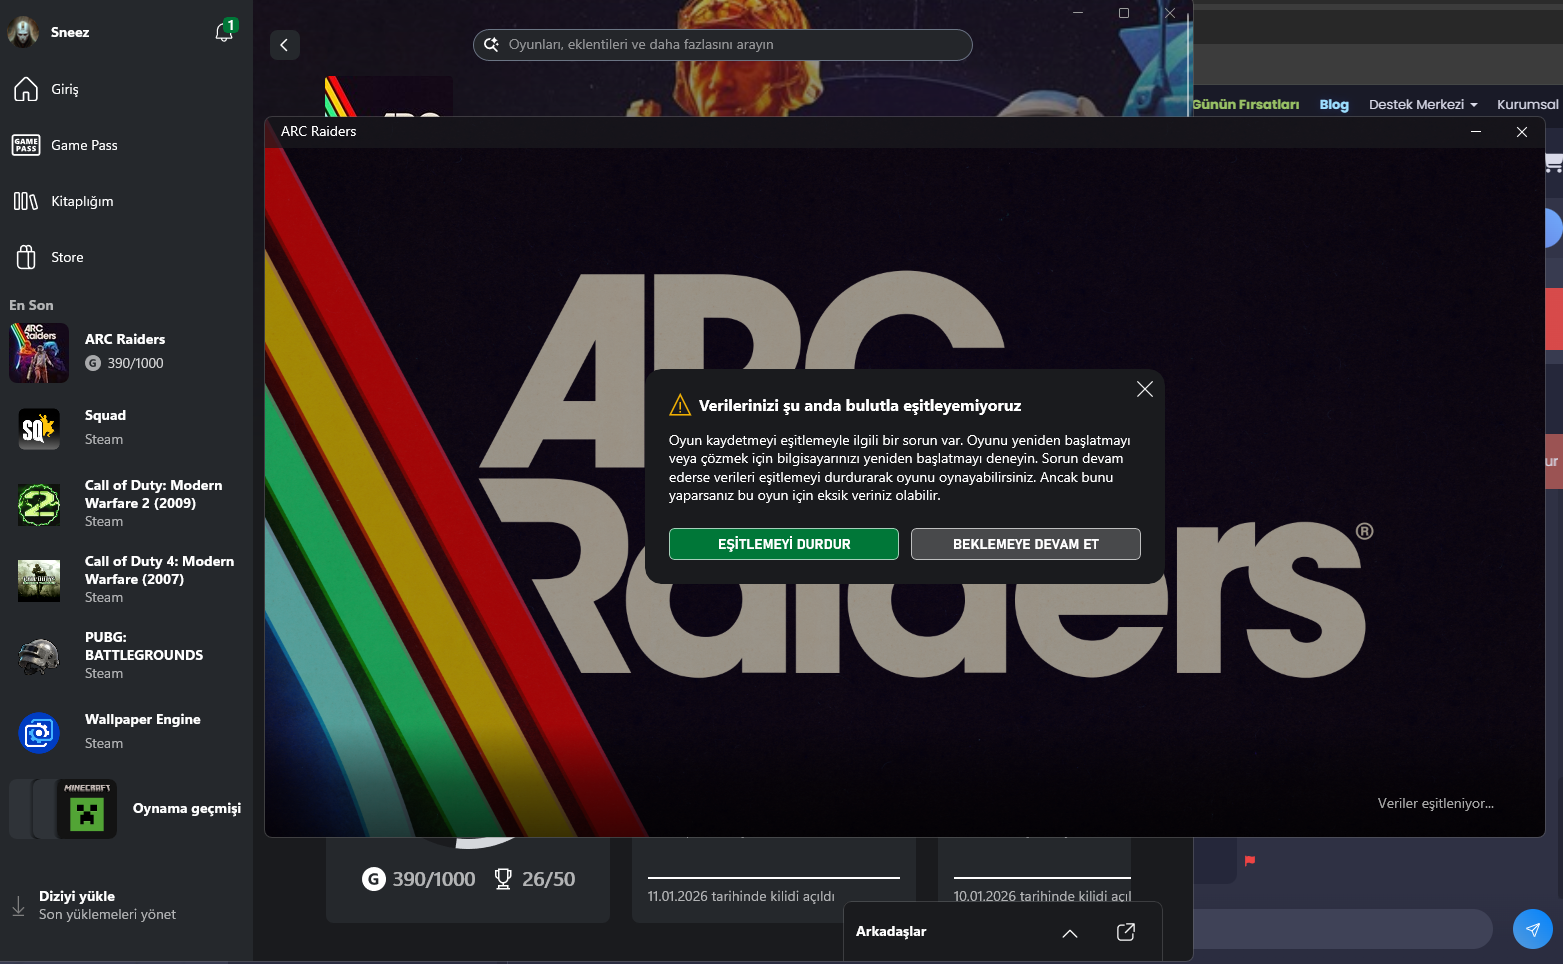This screenshot has width=1563, height=964.
Task: Maximize the Xbox app window
Action: click(1124, 13)
